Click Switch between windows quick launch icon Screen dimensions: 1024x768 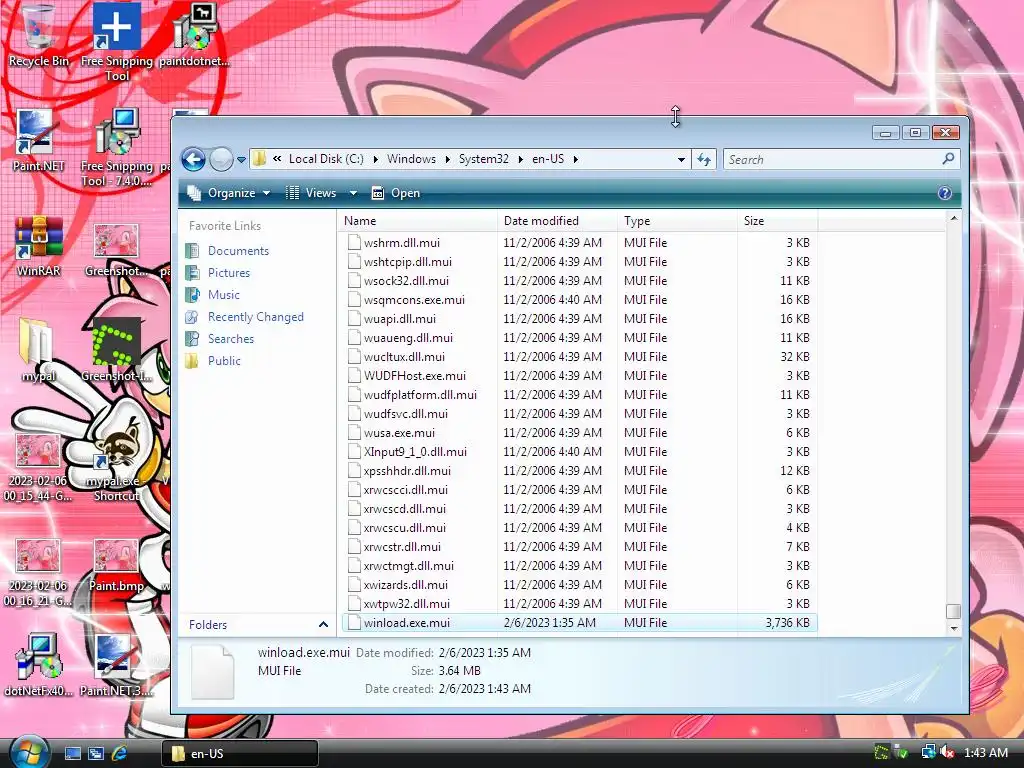point(96,754)
